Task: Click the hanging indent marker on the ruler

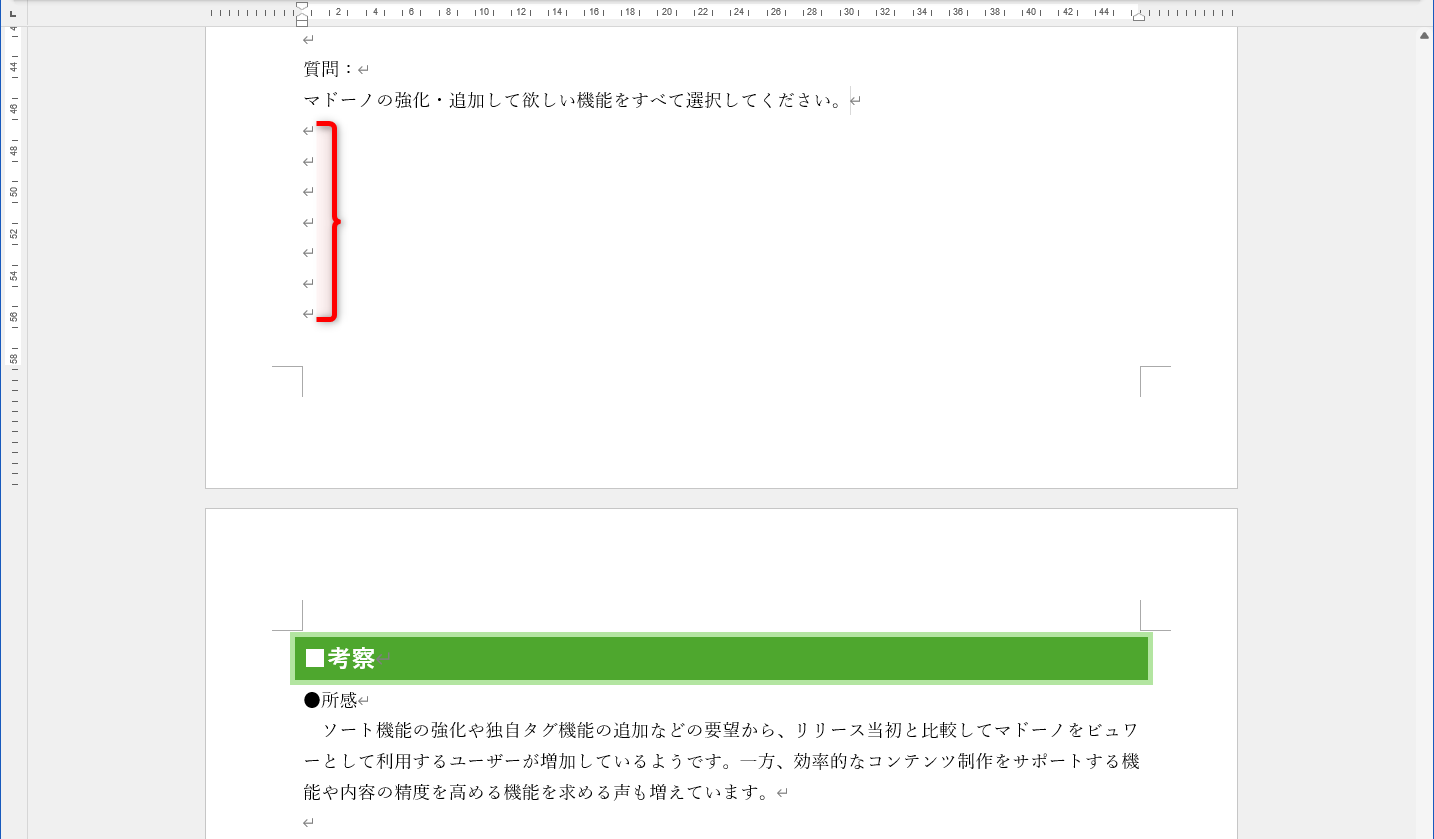Action: (x=300, y=16)
